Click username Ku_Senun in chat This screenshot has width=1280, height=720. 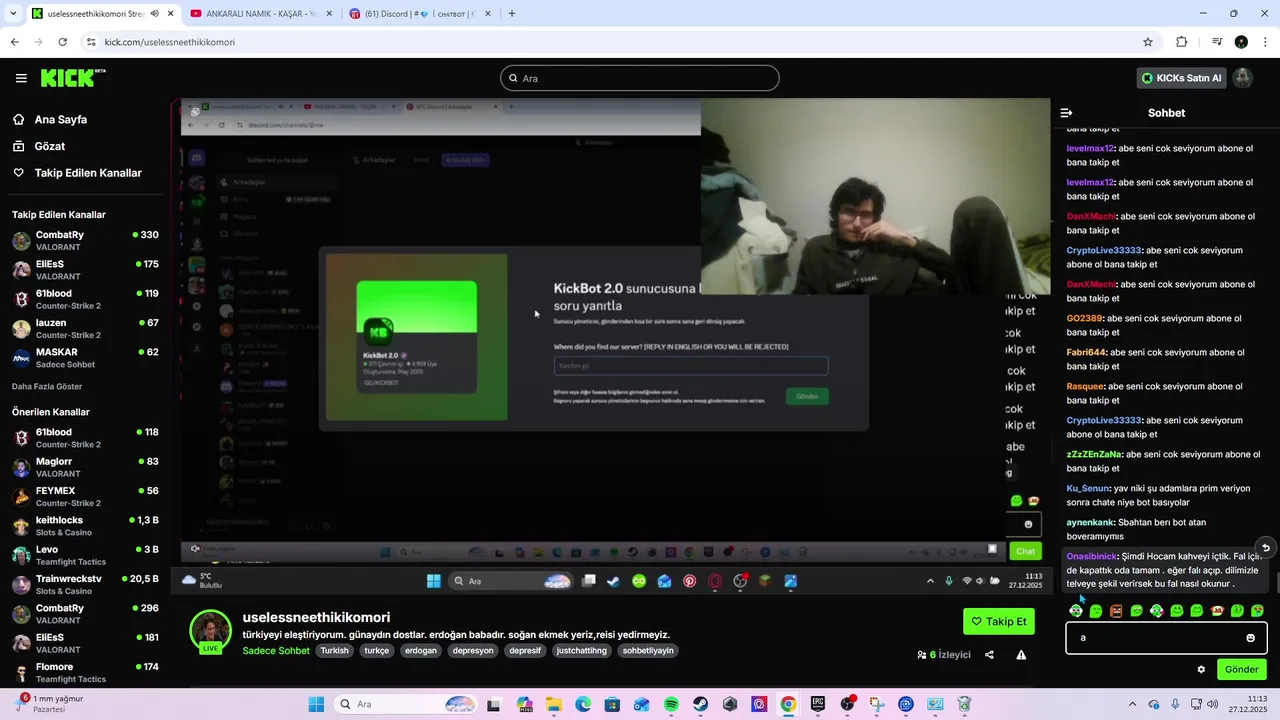(1088, 488)
